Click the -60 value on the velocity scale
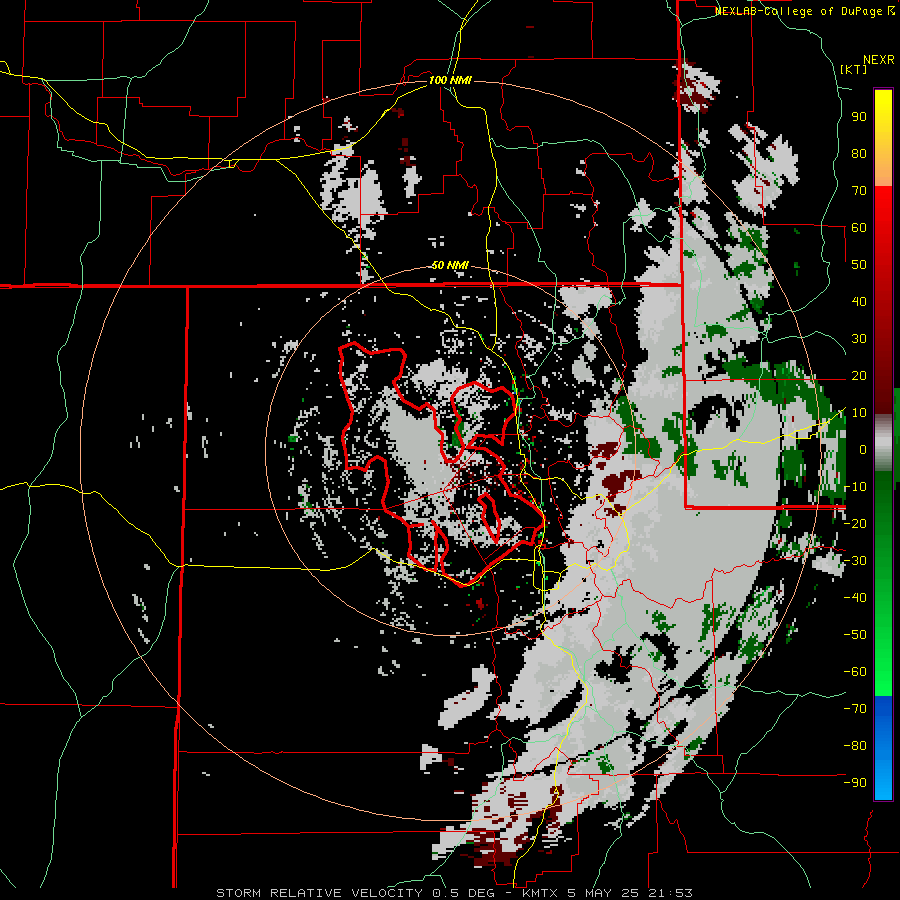Image resolution: width=900 pixels, height=900 pixels. pyautogui.click(x=855, y=672)
